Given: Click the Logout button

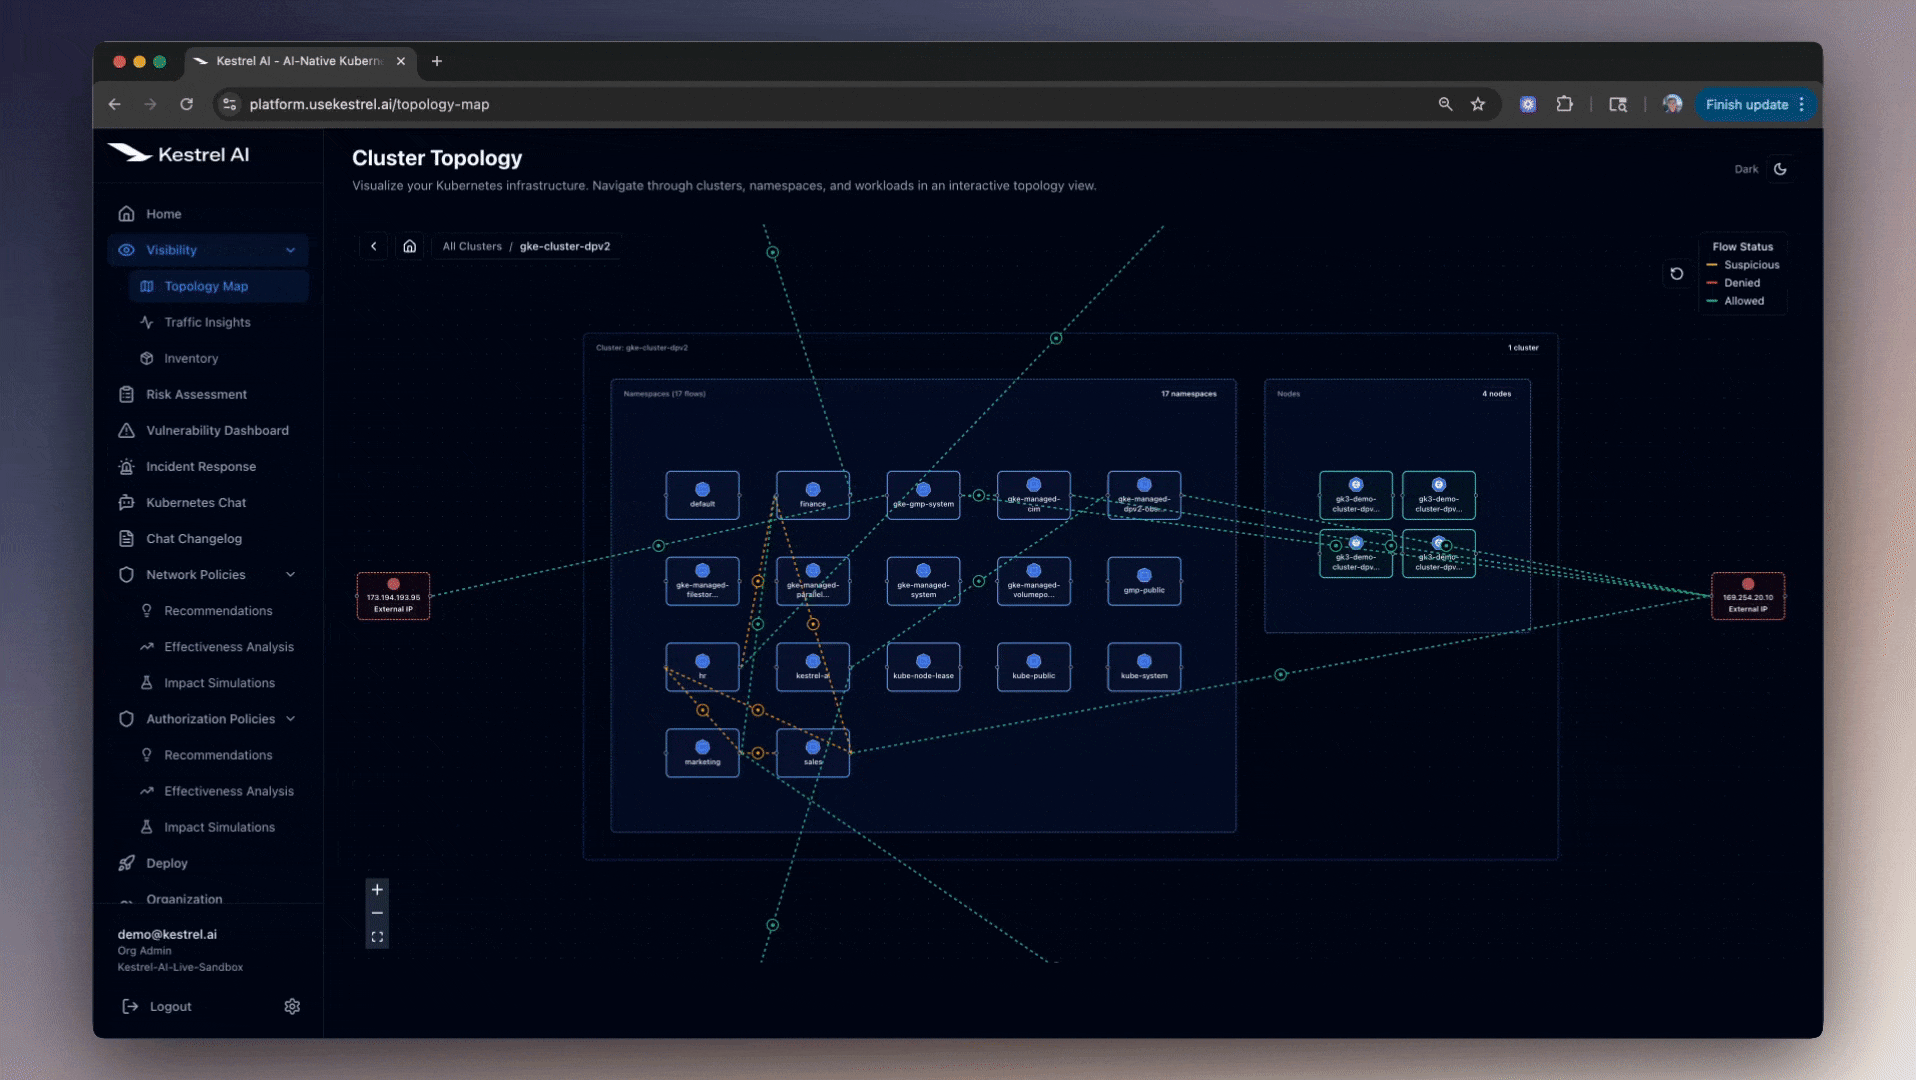Looking at the screenshot, I should pos(169,1006).
